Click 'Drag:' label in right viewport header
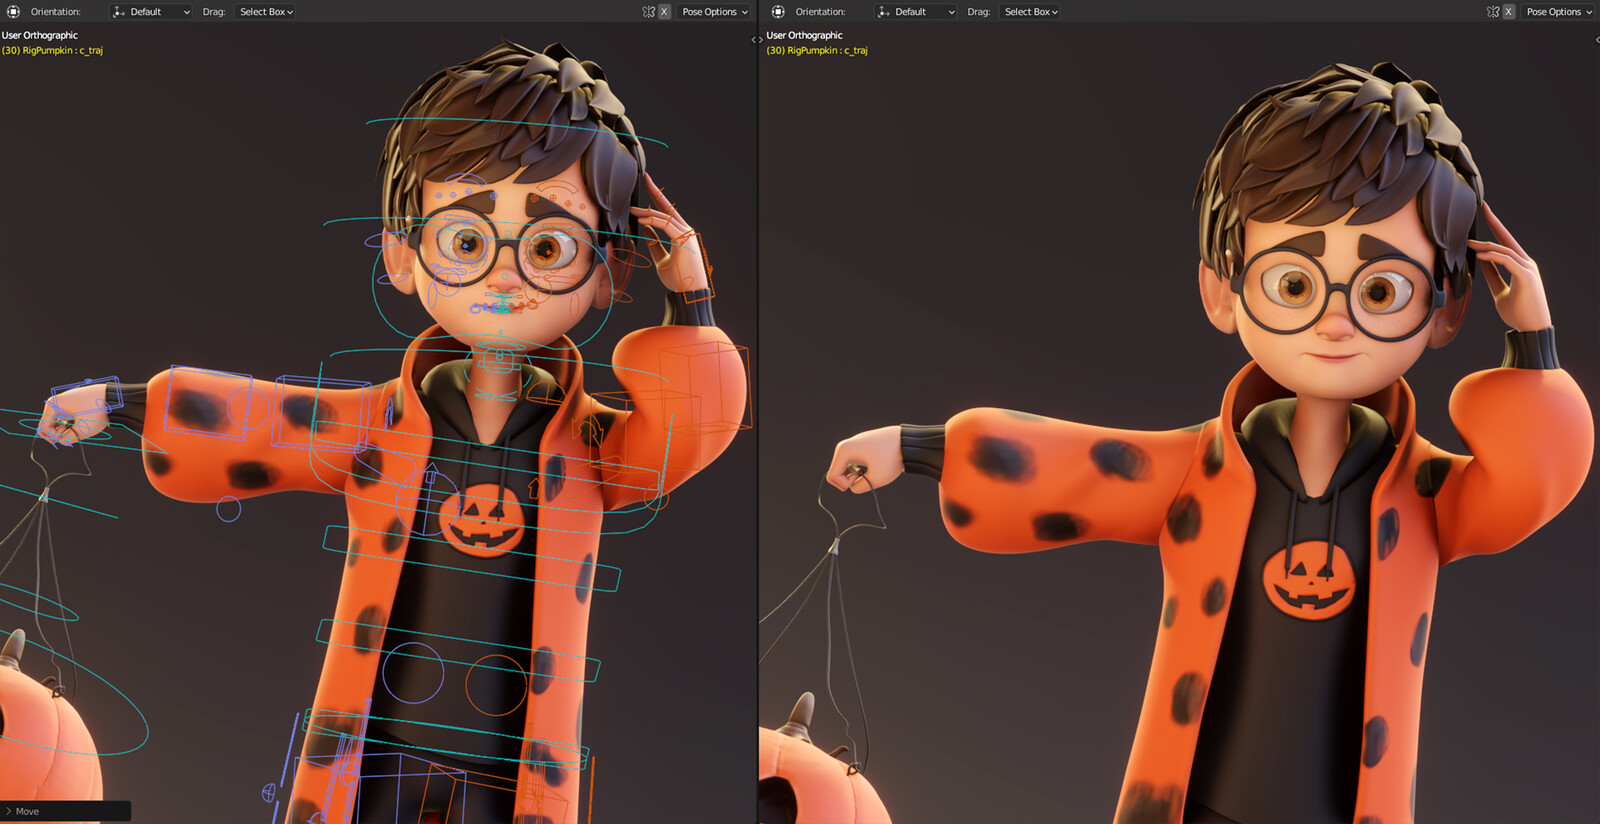This screenshot has width=1600, height=824. (x=979, y=12)
